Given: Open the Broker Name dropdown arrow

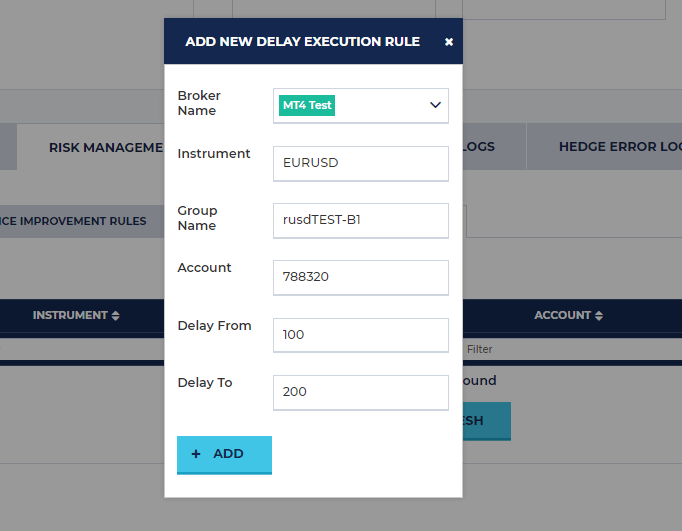Looking at the screenshot, I should point(435,105).
